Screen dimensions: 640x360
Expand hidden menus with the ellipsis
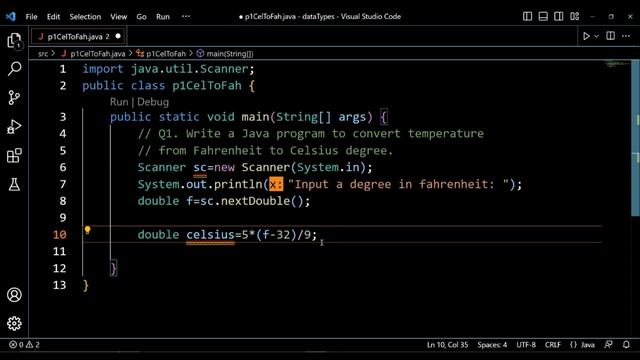pos(186,16)
